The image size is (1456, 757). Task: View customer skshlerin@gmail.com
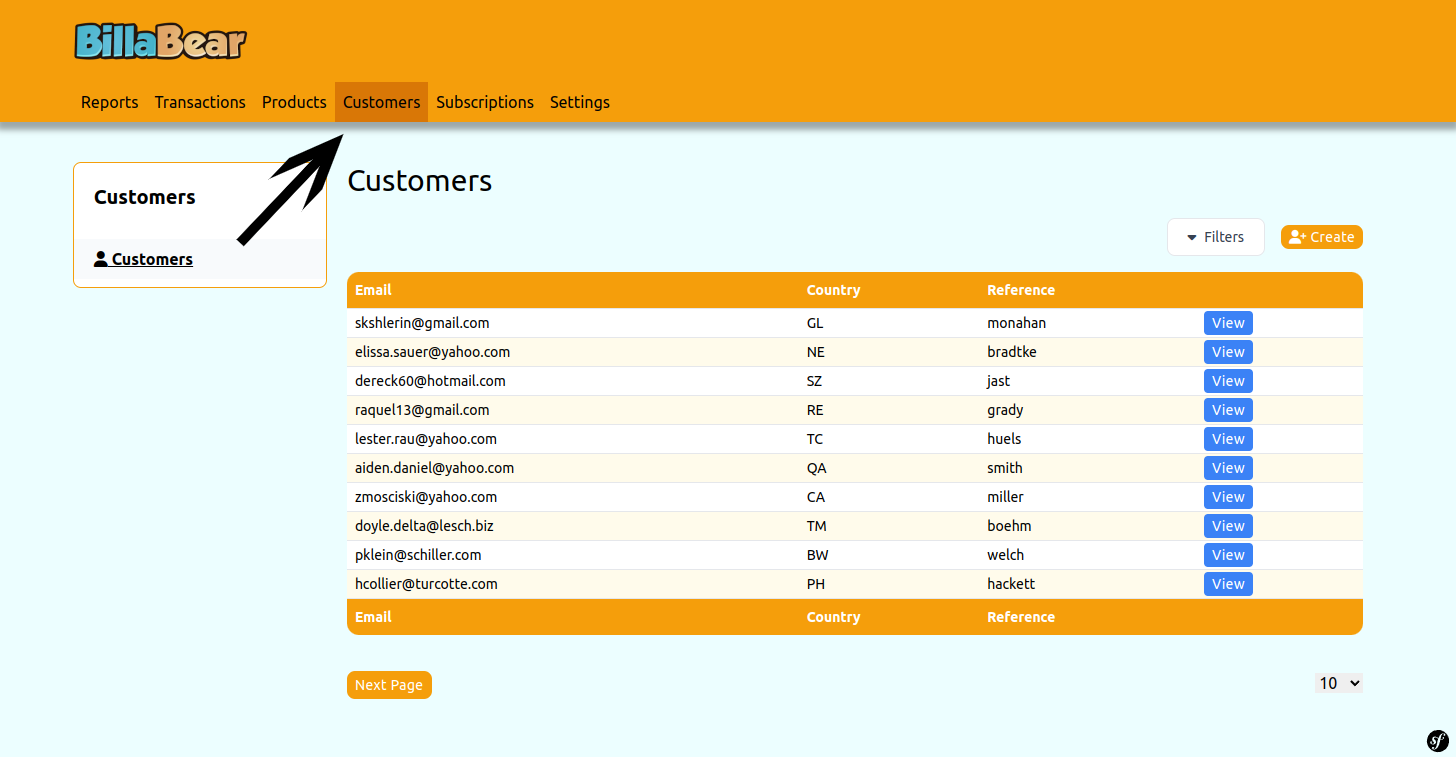pyautogui.click(x=1228, y=323)
